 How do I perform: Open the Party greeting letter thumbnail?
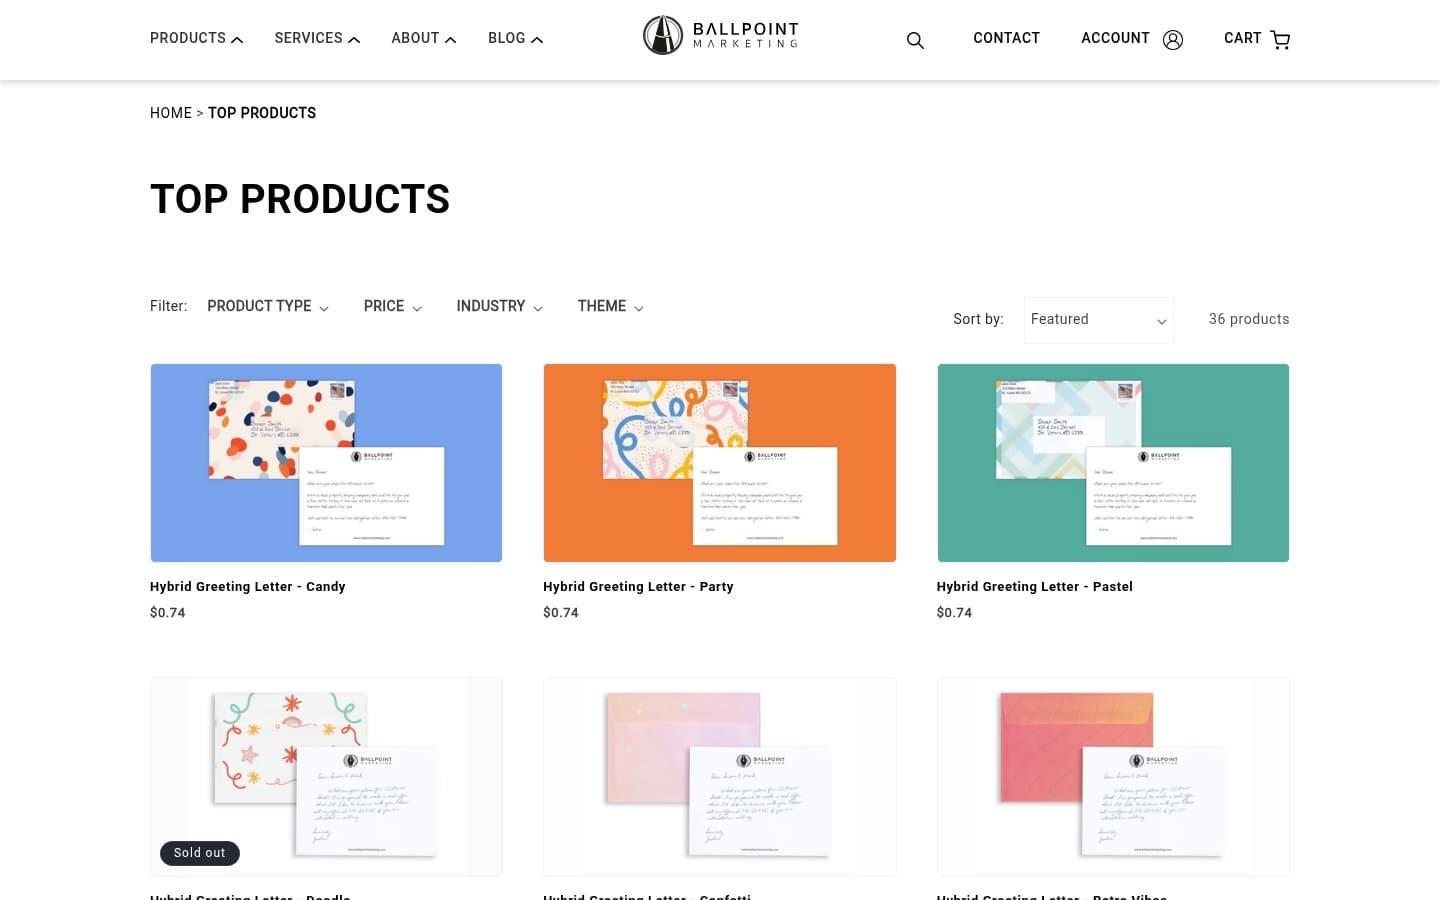[x=719, y=463]
